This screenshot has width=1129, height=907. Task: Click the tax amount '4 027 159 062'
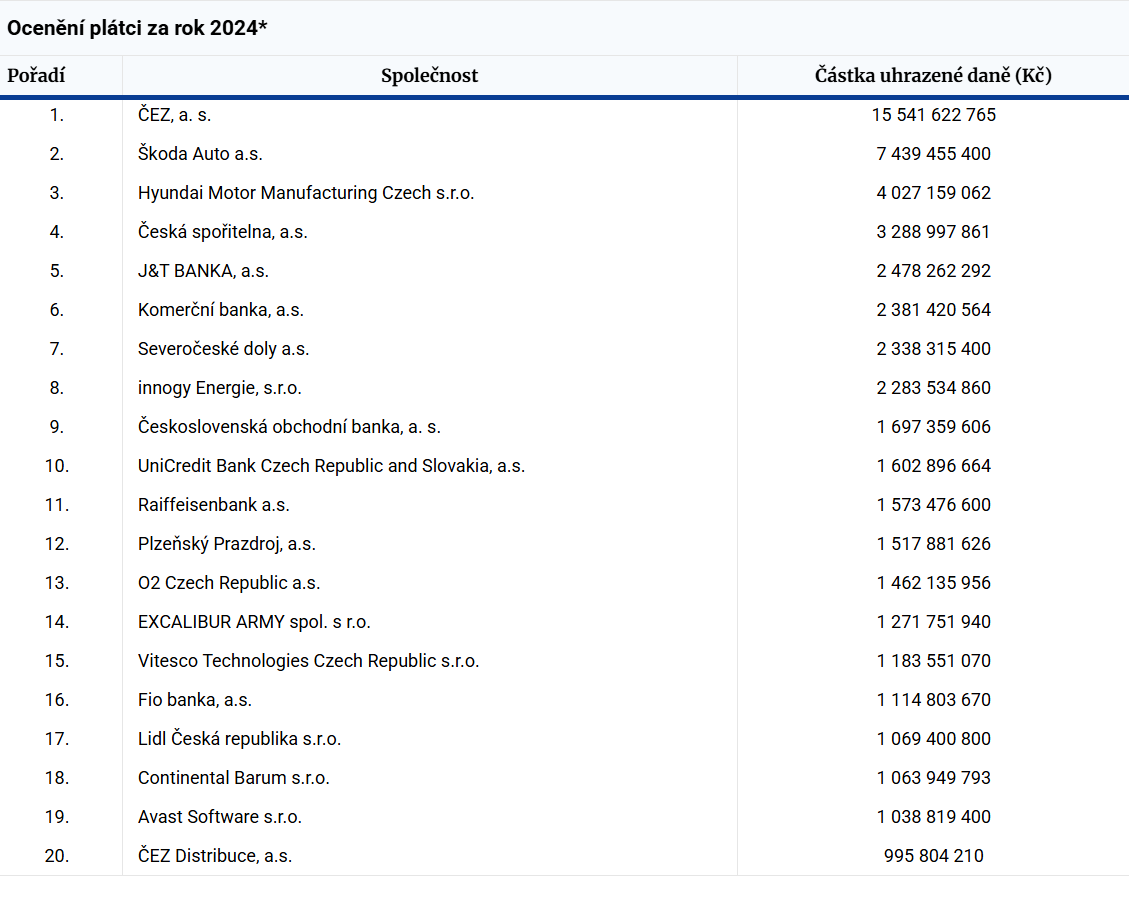[x=934, y=193]
